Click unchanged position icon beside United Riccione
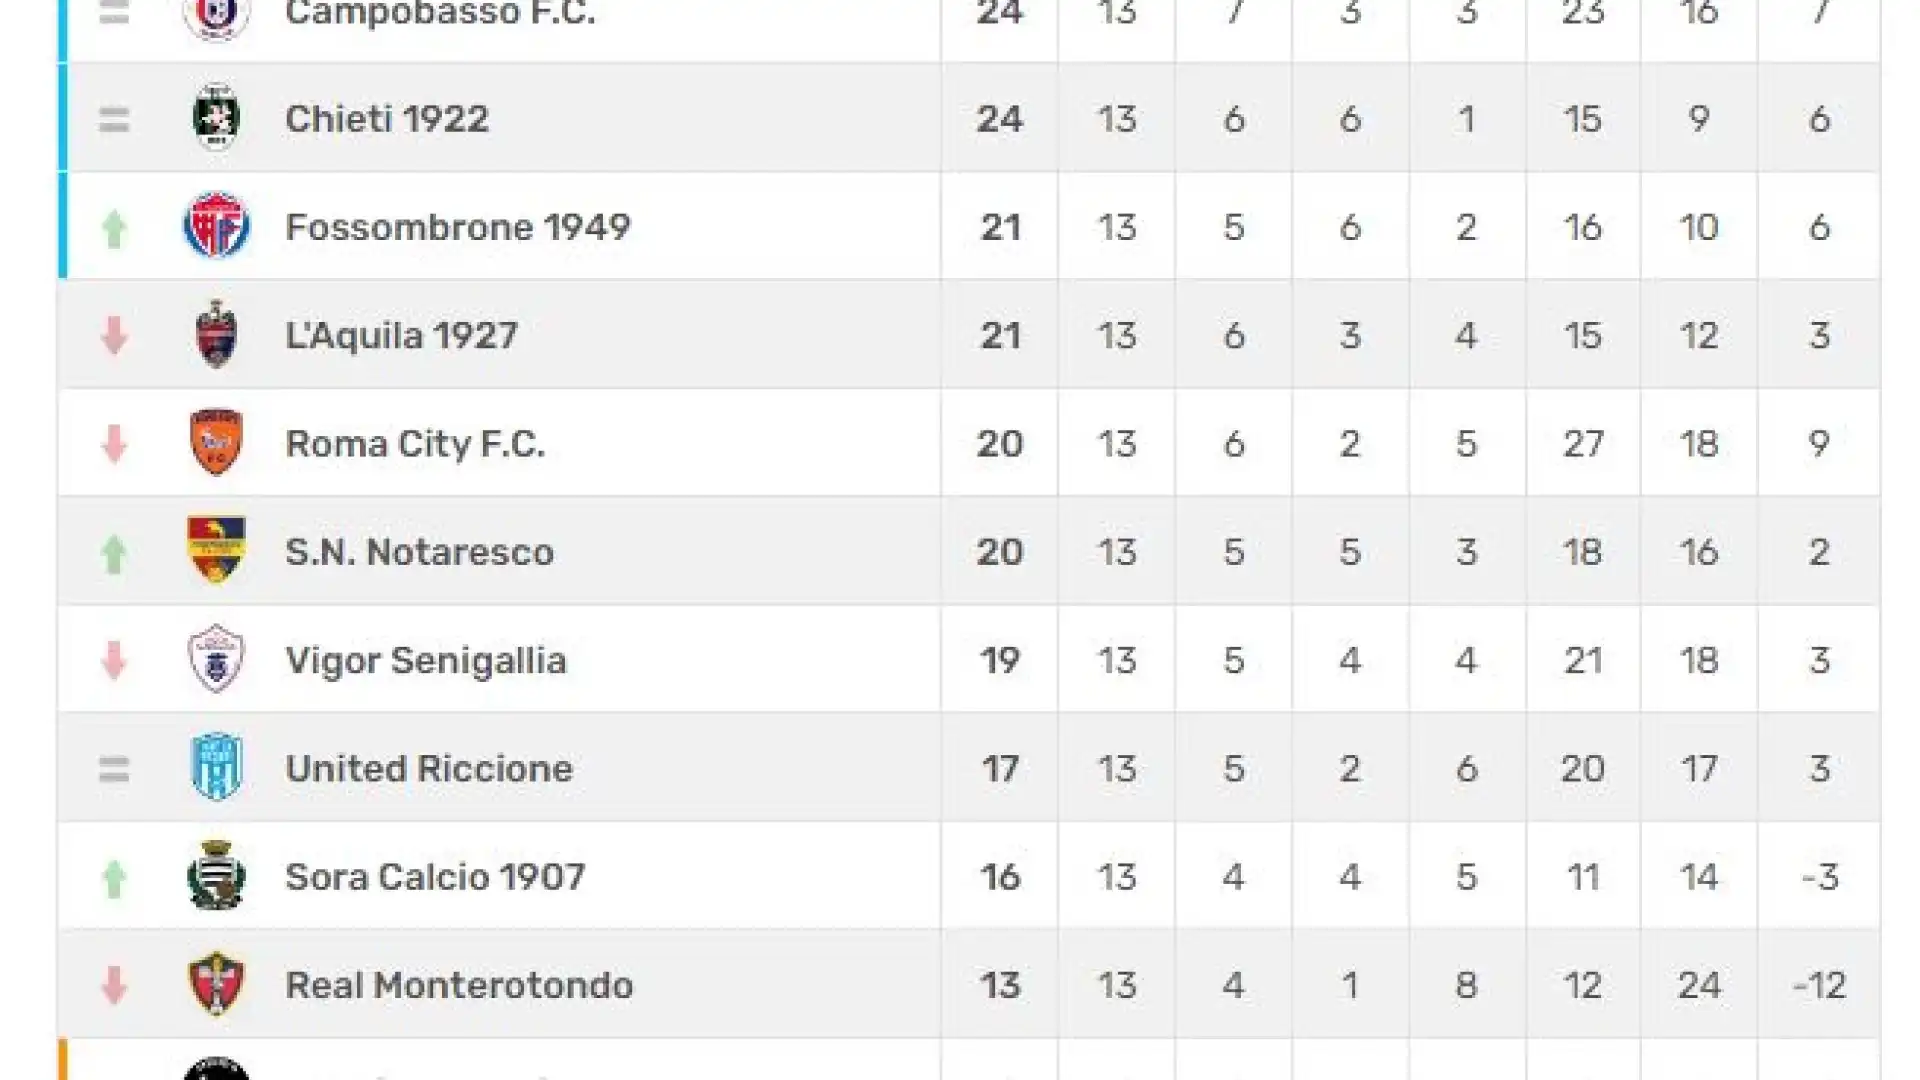This screenshot has width=1920, height=1080. coord(114,769)
